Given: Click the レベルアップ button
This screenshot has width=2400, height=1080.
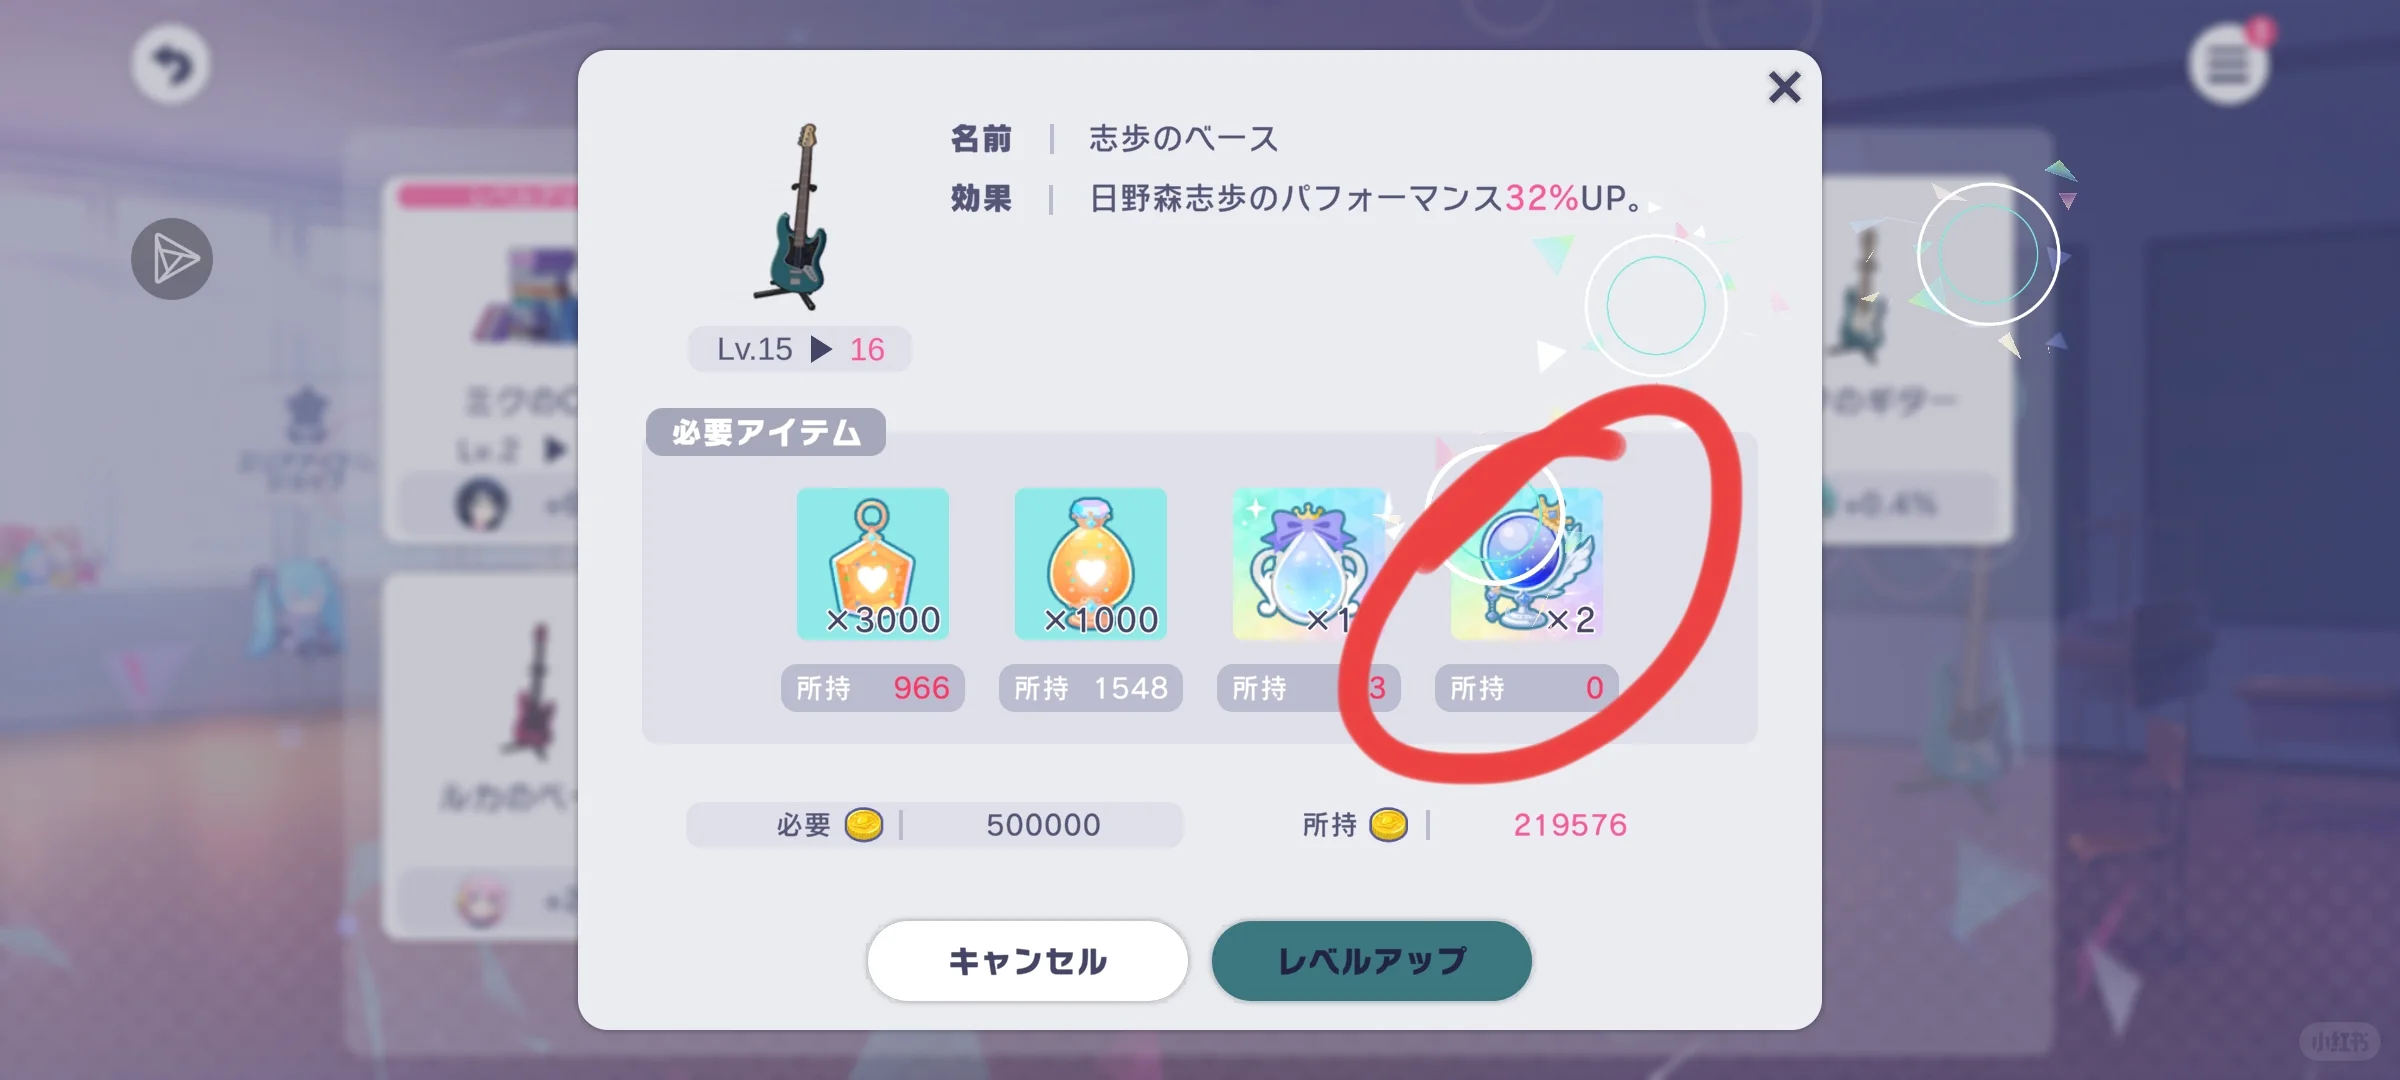Looking at the screenshot, I should [1372, 961].
